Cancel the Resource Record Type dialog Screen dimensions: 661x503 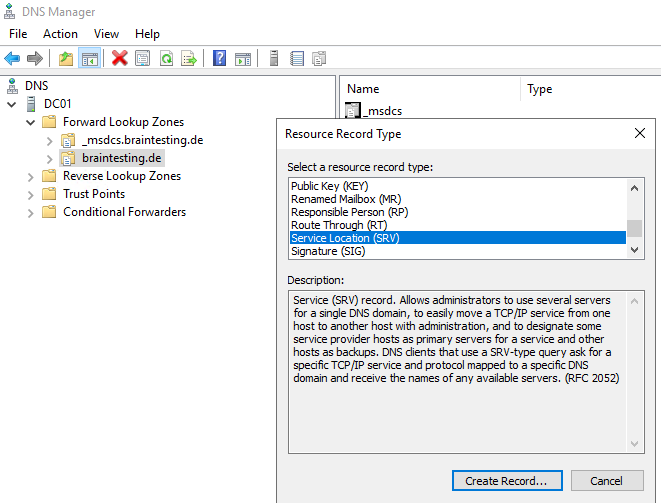click(606, 481)
